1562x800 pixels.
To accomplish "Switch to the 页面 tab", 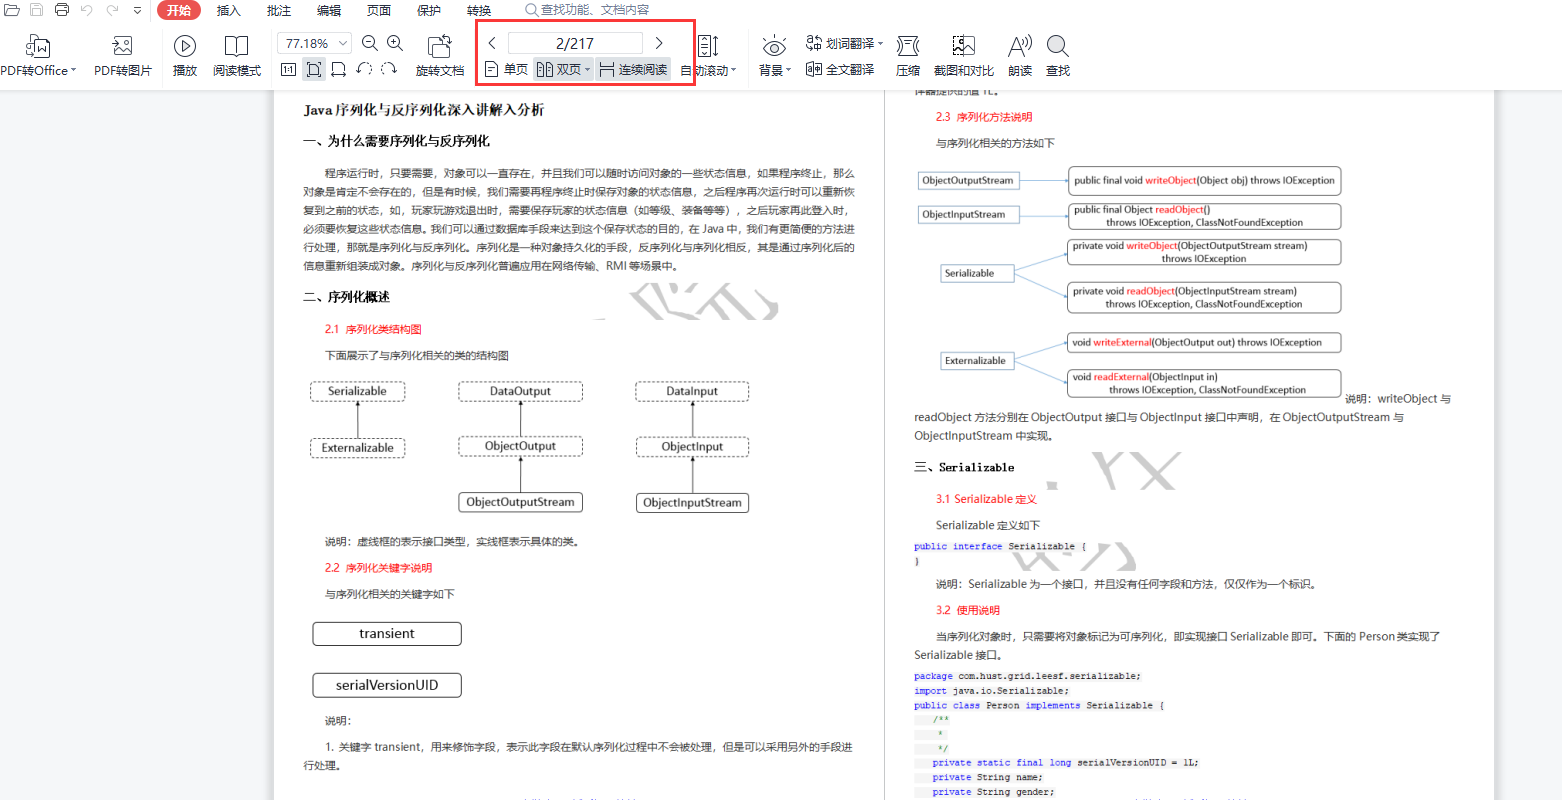I will pyautogui.click(x=379, y=10).
